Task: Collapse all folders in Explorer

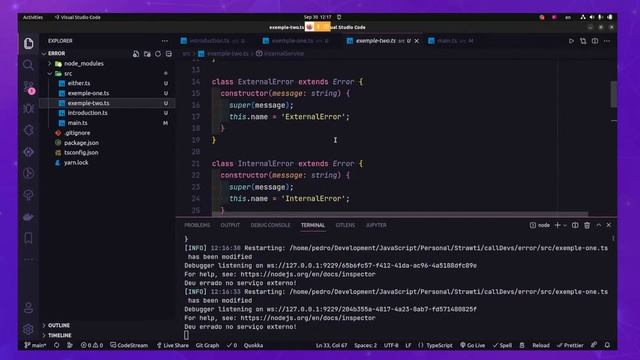Action: pyautogui.click(x=169, y=54)
